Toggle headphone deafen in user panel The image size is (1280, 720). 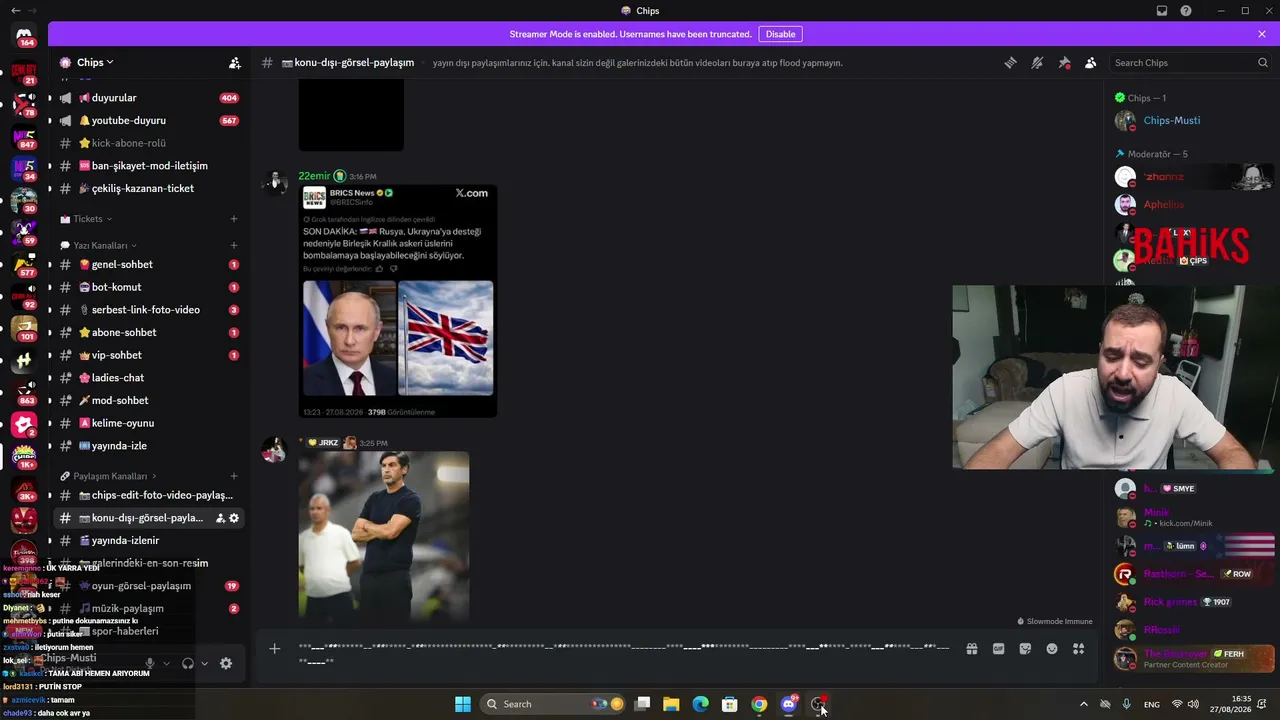187,663
